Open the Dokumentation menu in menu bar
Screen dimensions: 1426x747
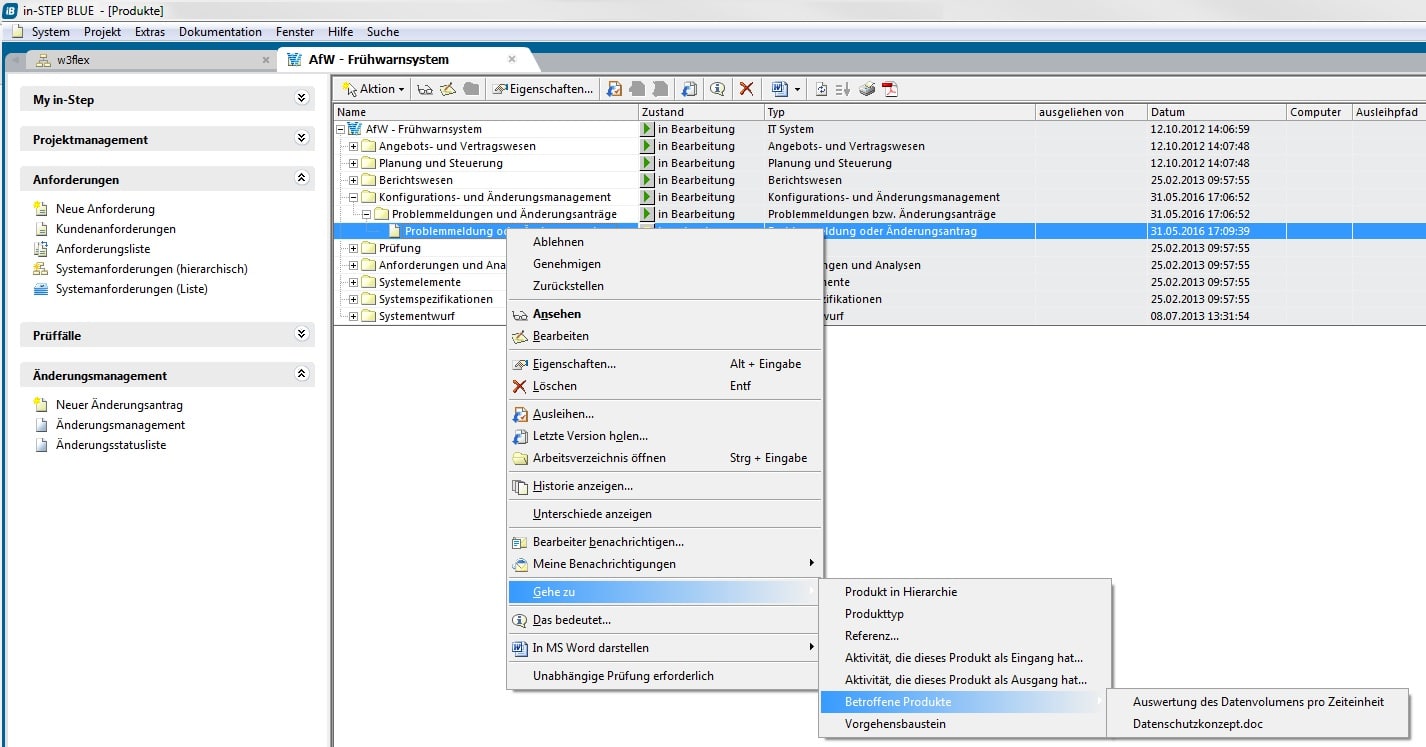[220, 32]
